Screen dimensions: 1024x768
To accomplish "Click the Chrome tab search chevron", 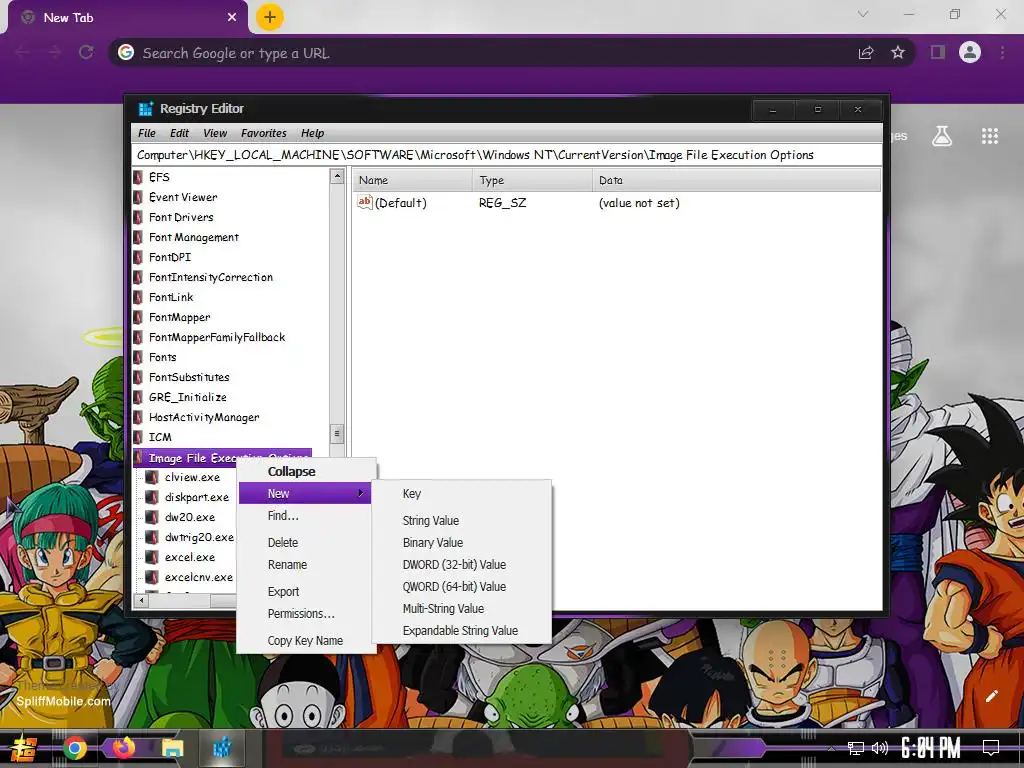I will click(x=863, y=14).
